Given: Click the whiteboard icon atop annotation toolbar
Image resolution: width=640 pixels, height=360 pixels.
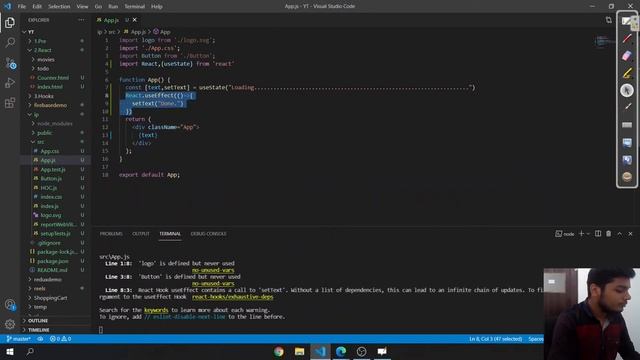Looking at the screenshot, I should tap(627, 21).
